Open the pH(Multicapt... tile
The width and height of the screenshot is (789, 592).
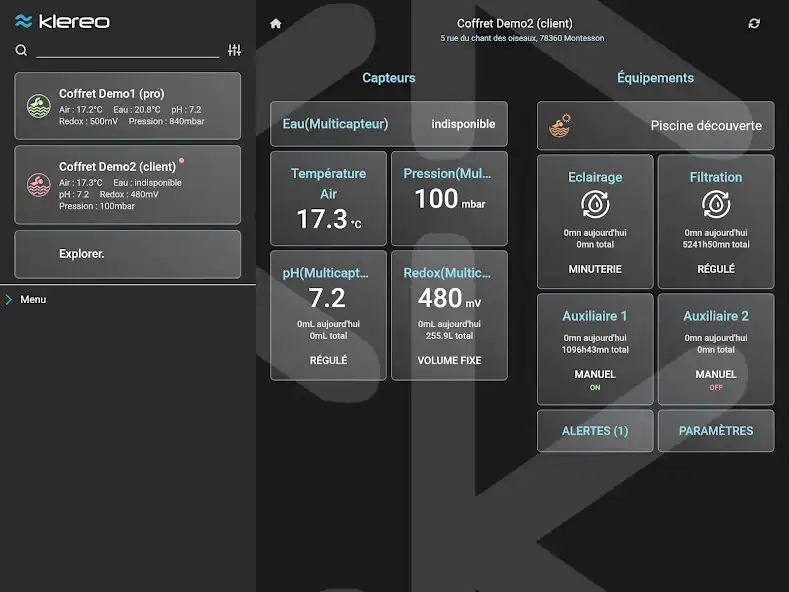click(329, 315)
